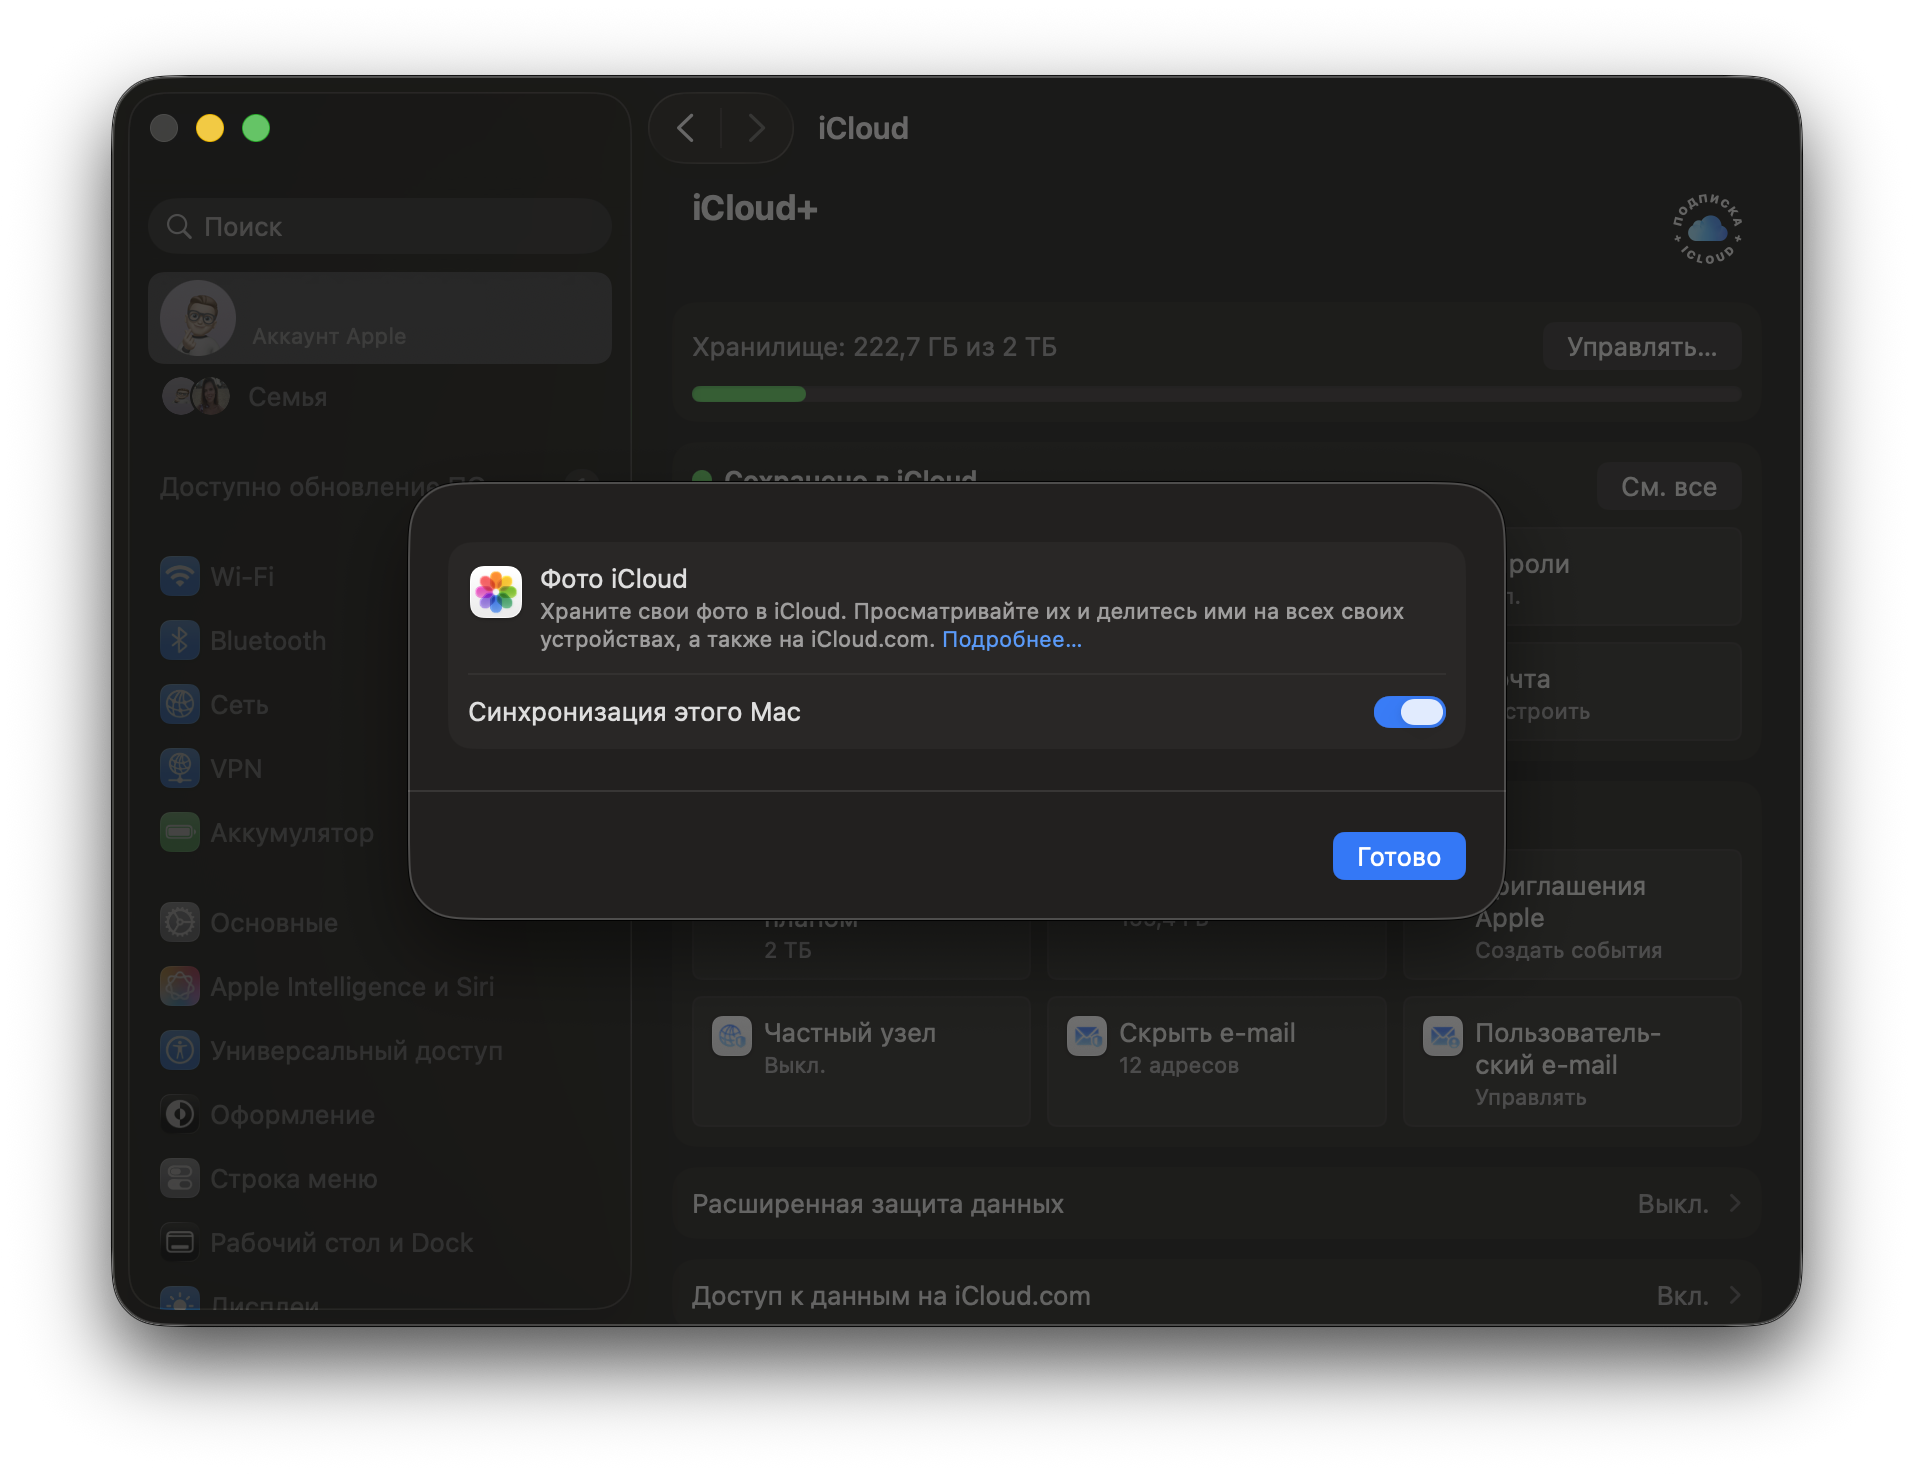Click VPN icon in sidebar
The height and width of the screenshot is (1474, 1914).
tap(180, 769)
